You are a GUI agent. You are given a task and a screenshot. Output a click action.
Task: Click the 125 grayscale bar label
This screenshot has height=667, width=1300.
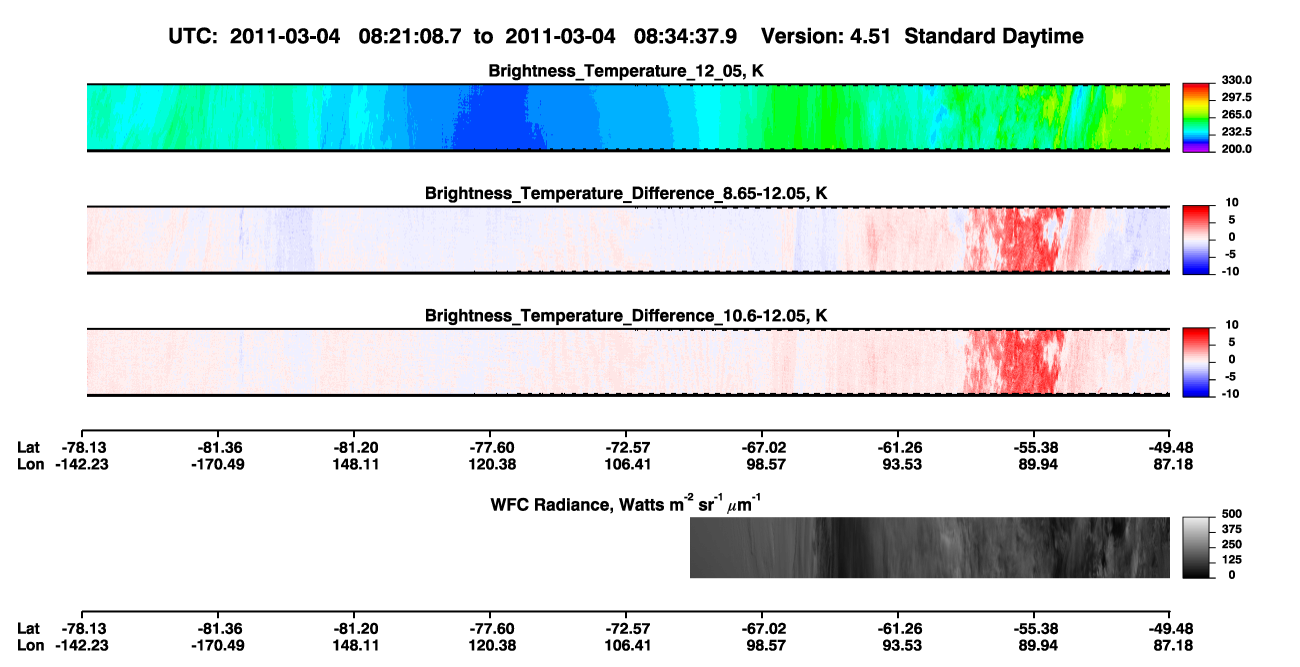tap(1232, 560)
